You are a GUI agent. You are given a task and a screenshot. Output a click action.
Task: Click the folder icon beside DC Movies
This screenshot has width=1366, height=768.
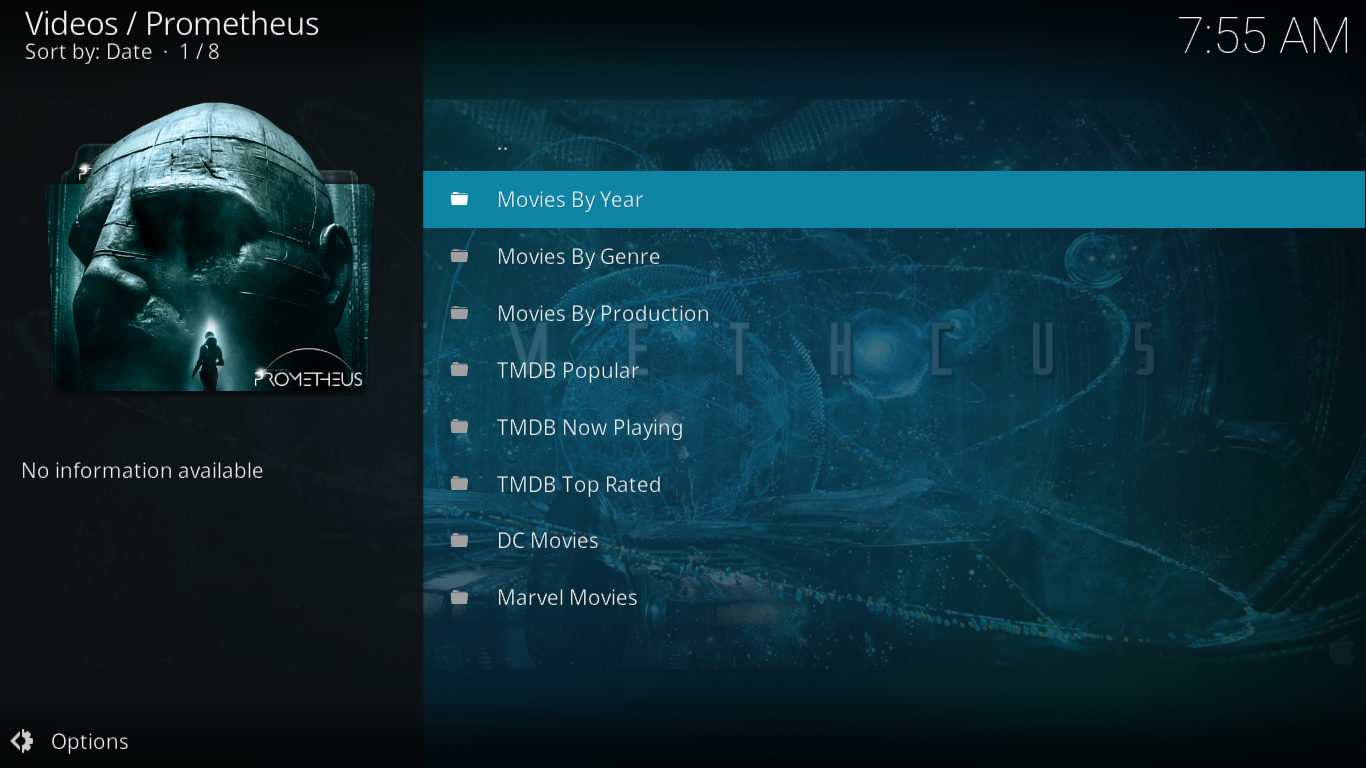[459, 540]
